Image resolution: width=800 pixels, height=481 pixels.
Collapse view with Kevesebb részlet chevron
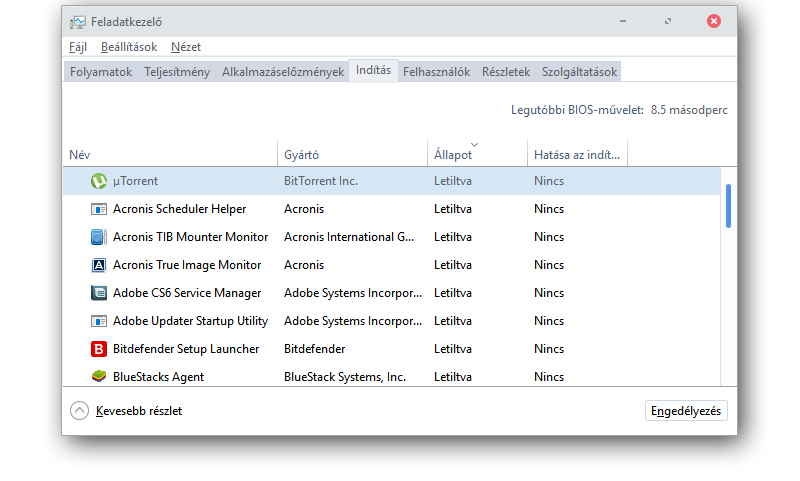79,411
